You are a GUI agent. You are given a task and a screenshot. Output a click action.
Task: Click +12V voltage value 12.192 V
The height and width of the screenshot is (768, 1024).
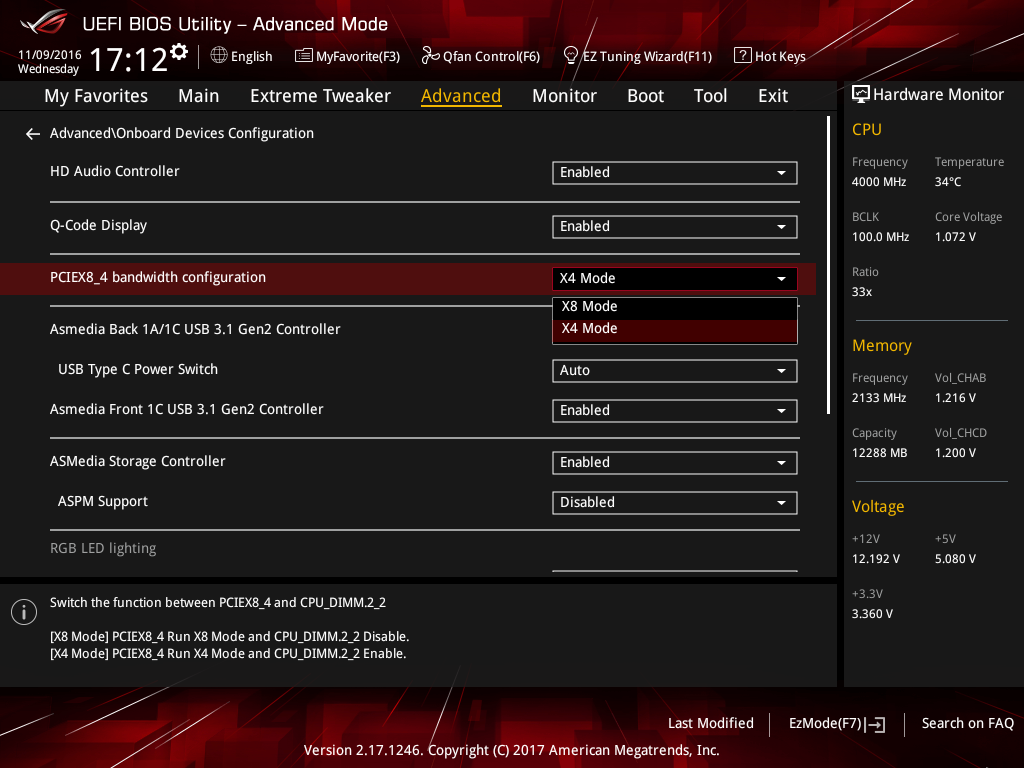(x=876, y=559)
